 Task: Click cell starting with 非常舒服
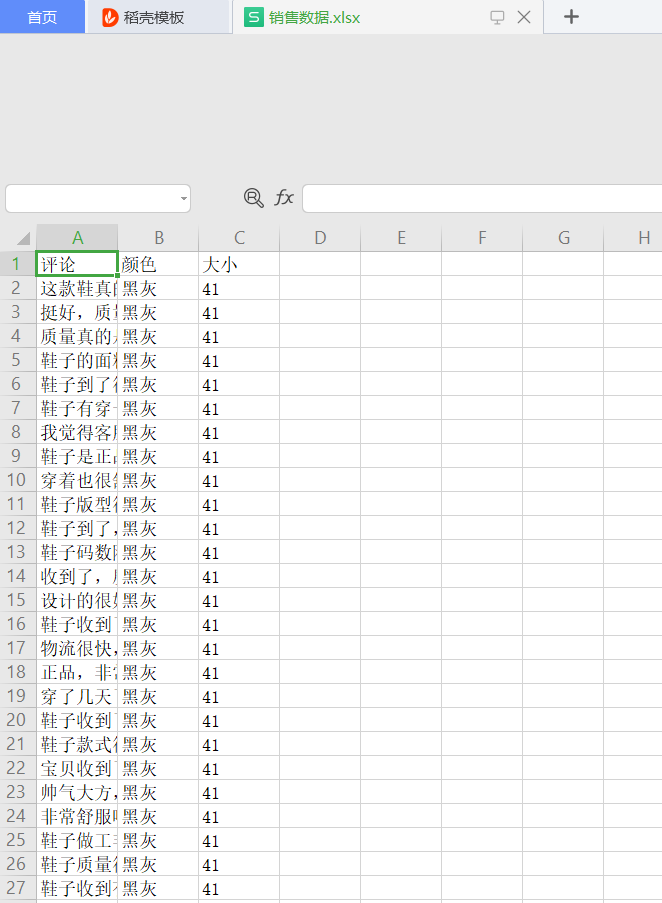[x=77, y=816]
